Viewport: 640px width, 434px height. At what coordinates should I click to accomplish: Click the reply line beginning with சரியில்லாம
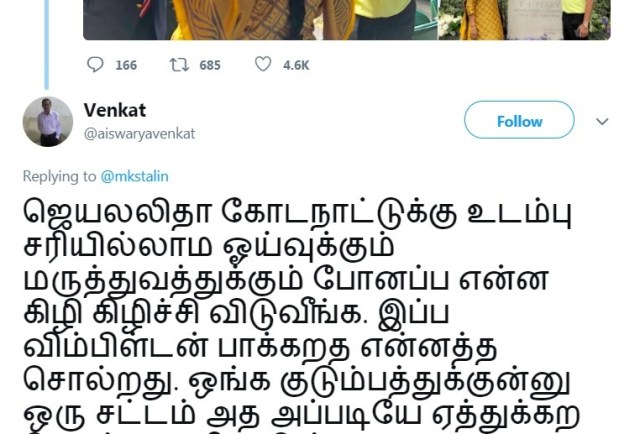209,247
